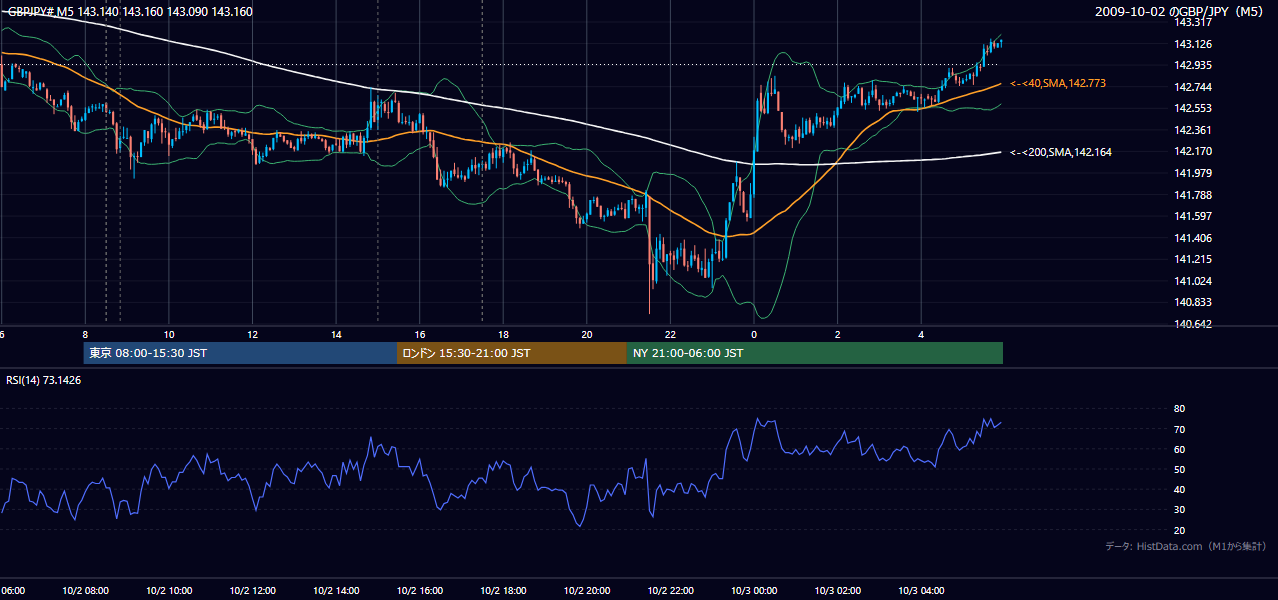Click the RSI scale value 80

pyautogui.click(x=1179, y=409)
